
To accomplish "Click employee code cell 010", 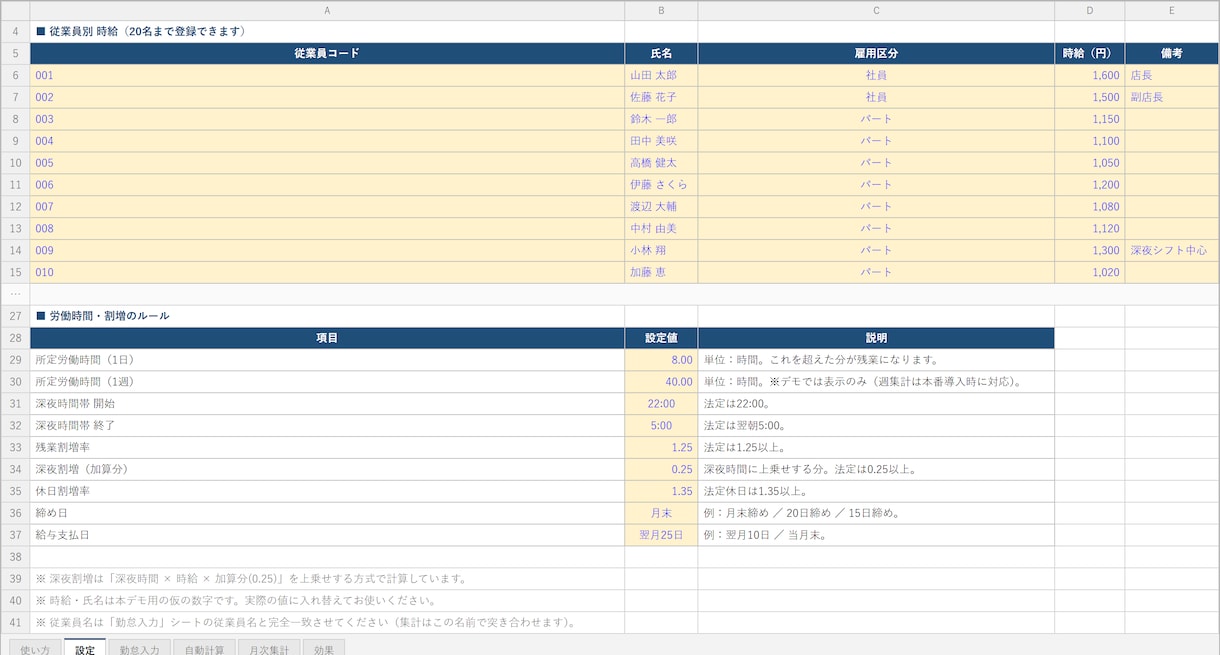I will tap(327, 272).
